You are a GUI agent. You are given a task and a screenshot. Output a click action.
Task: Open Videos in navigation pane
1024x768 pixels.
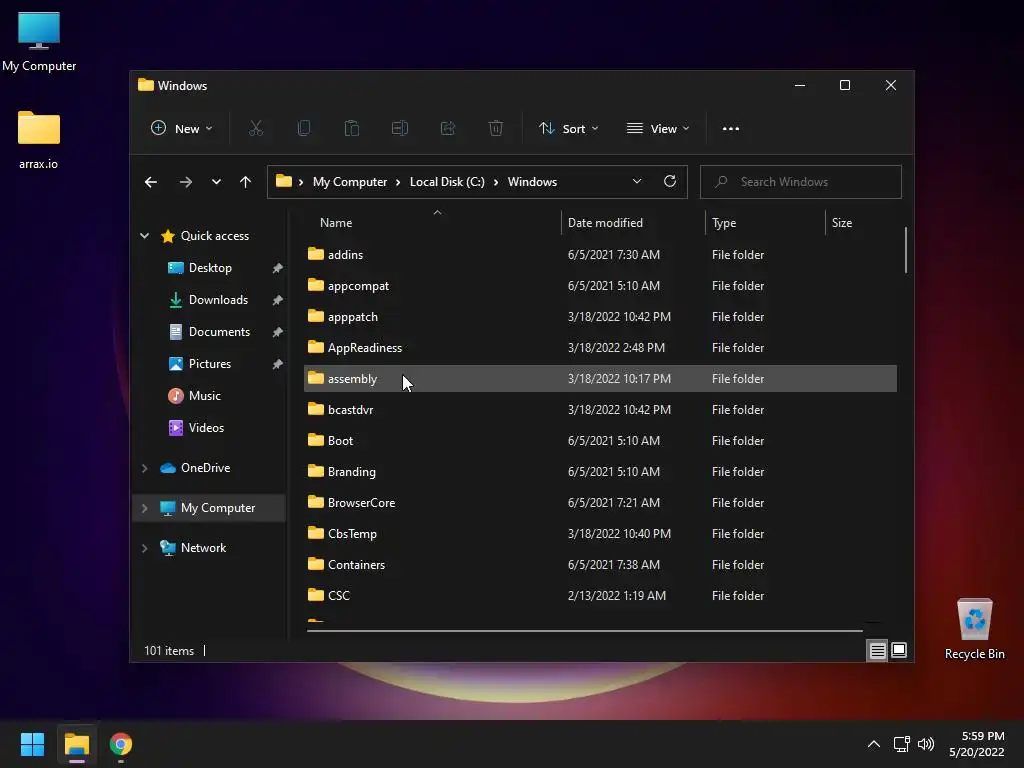click(206, 428)
